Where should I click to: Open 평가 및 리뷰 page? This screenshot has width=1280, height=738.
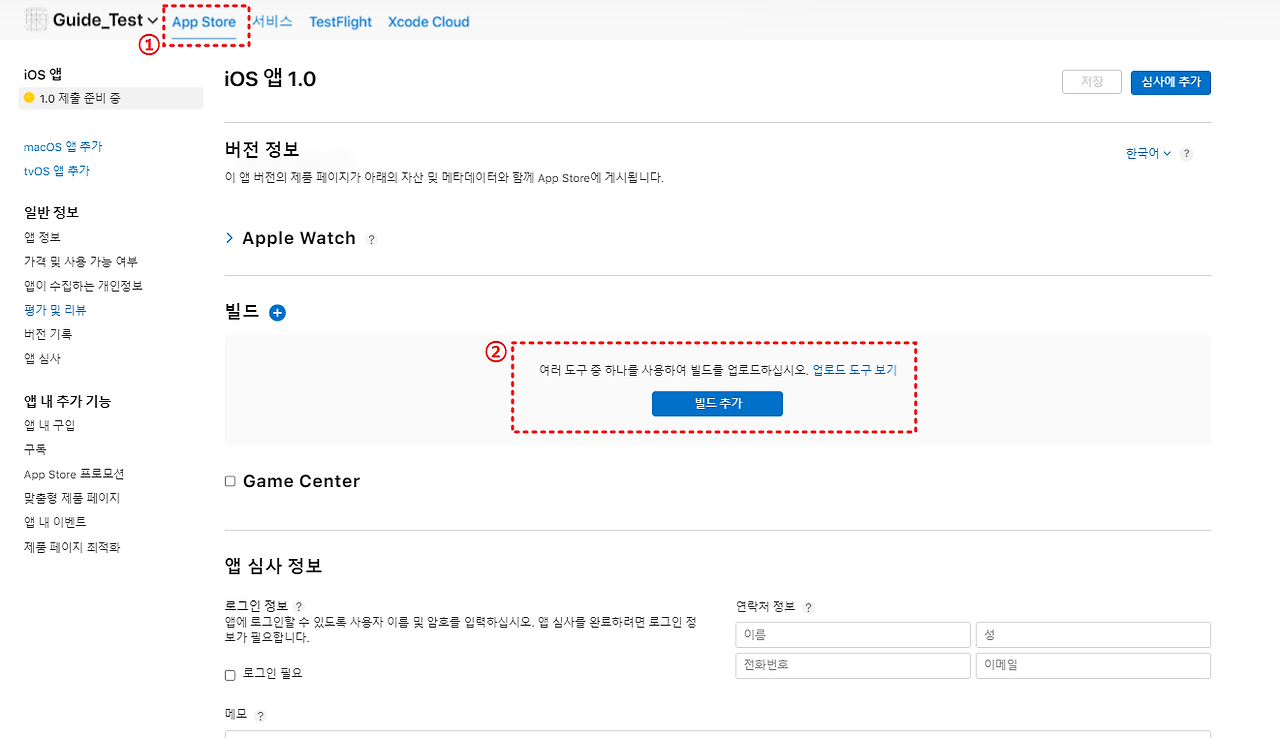(55, 310)
